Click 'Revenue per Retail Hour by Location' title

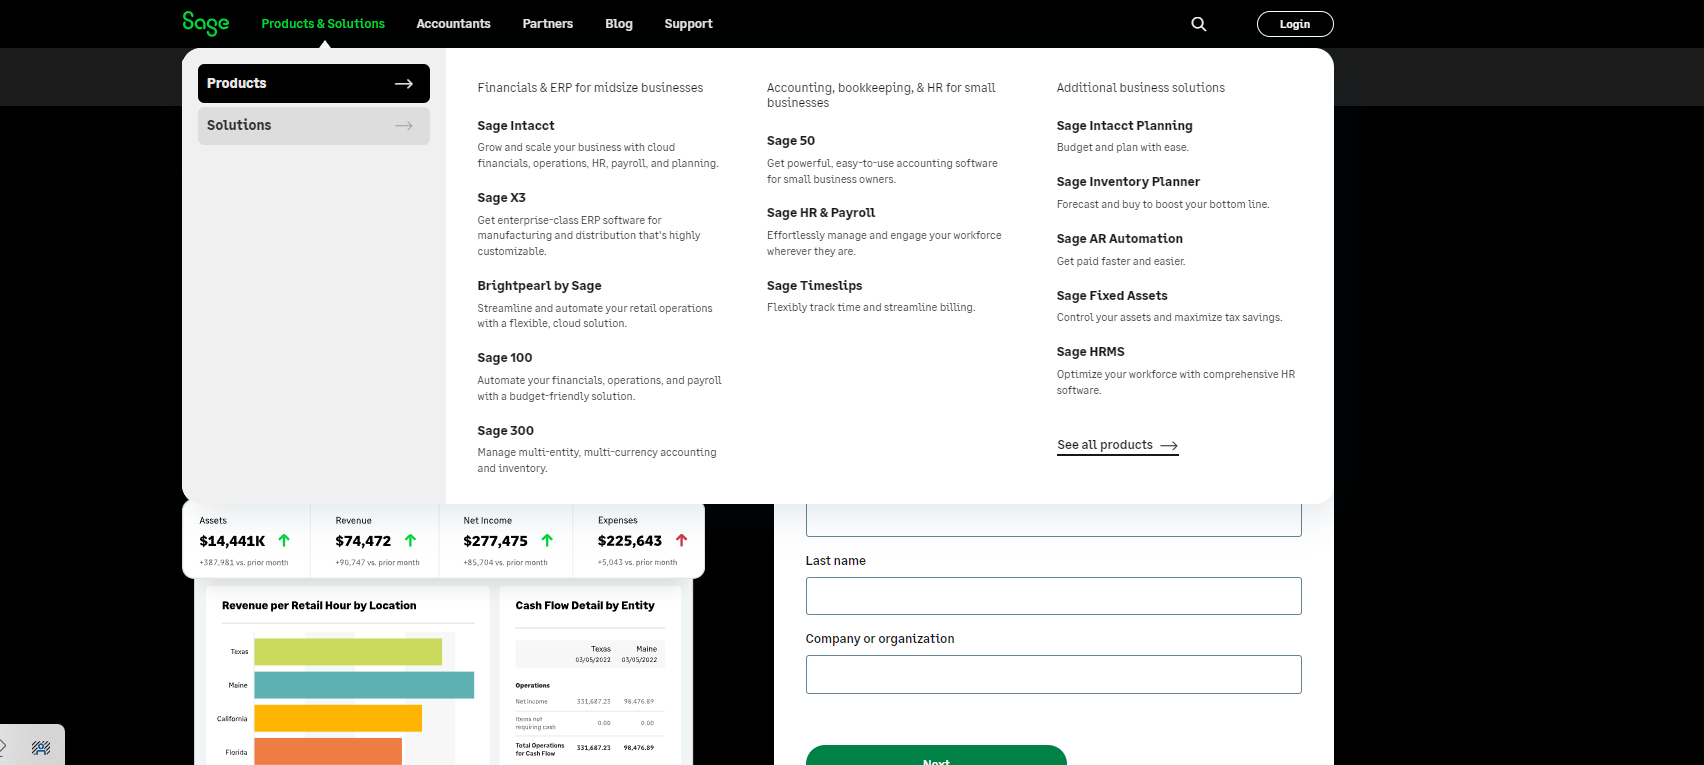pos(319,606)
